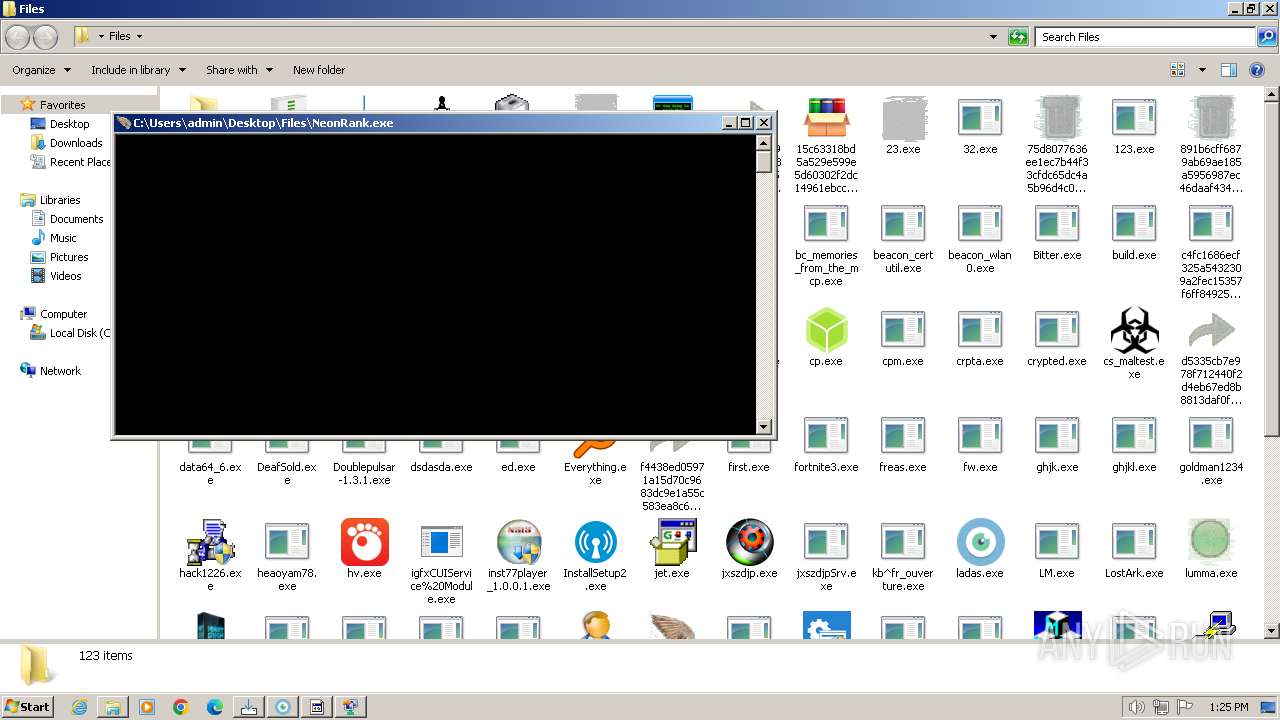The image size is (1280, 720).
Task: Refresh the Files folder view
Action: pyautogui.click(x=1018, y=37)
